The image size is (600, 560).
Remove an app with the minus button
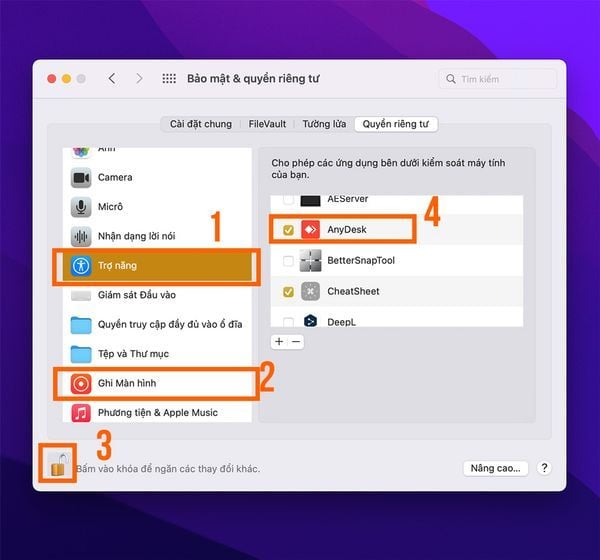(x=296, y=341)
